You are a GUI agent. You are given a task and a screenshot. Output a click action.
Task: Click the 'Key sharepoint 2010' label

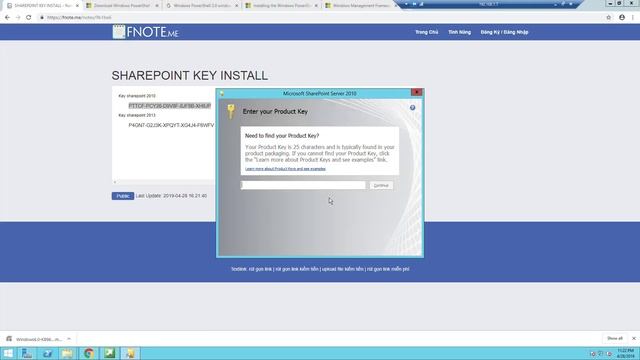(x=137, y=96)
